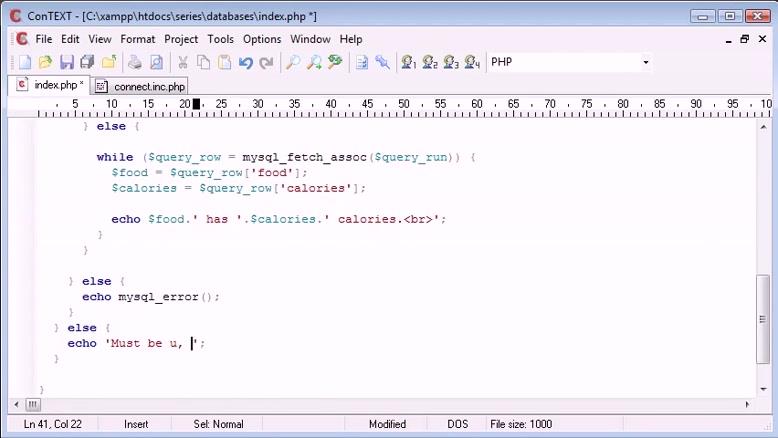Toggle word wrap with the page icon

(362, 62)
